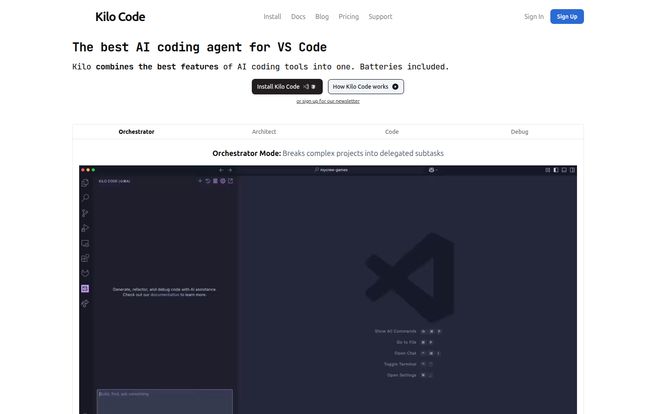The image size is (650, 414).
Task: Start a new task with the plus icon
Action: (x=200, y=181)
